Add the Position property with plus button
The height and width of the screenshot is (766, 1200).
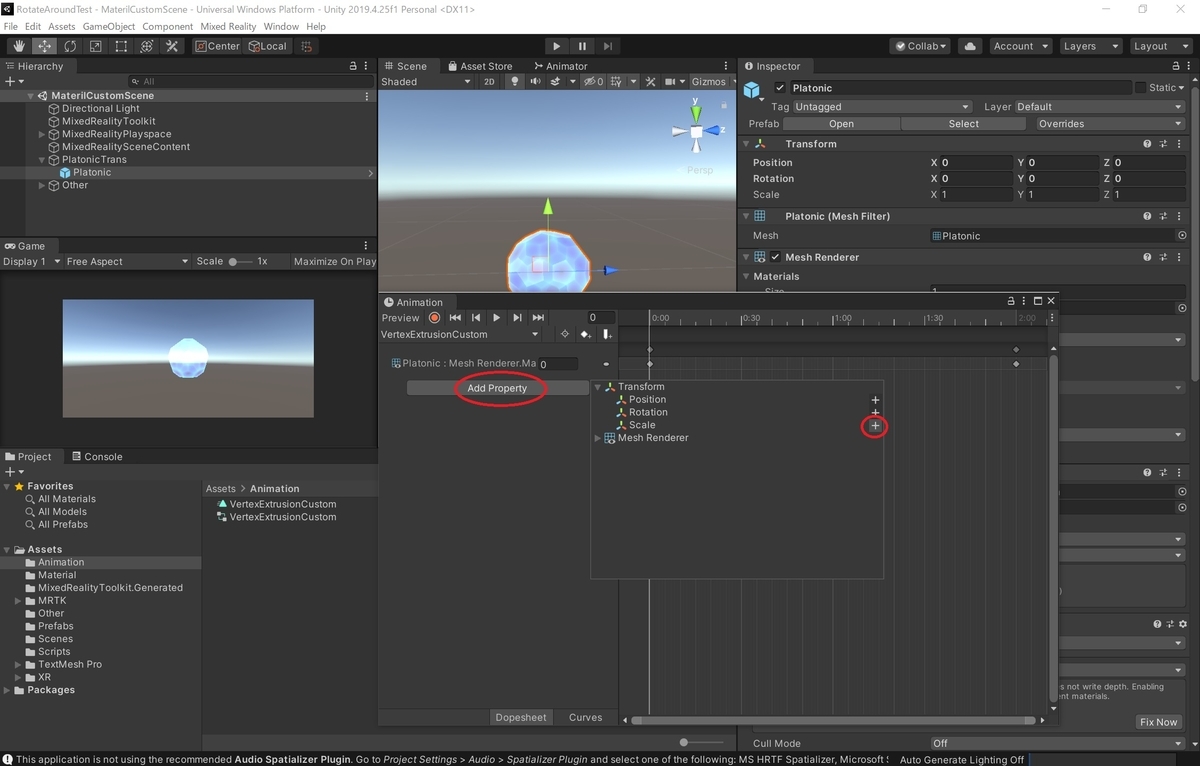click(x=875, y=400)
